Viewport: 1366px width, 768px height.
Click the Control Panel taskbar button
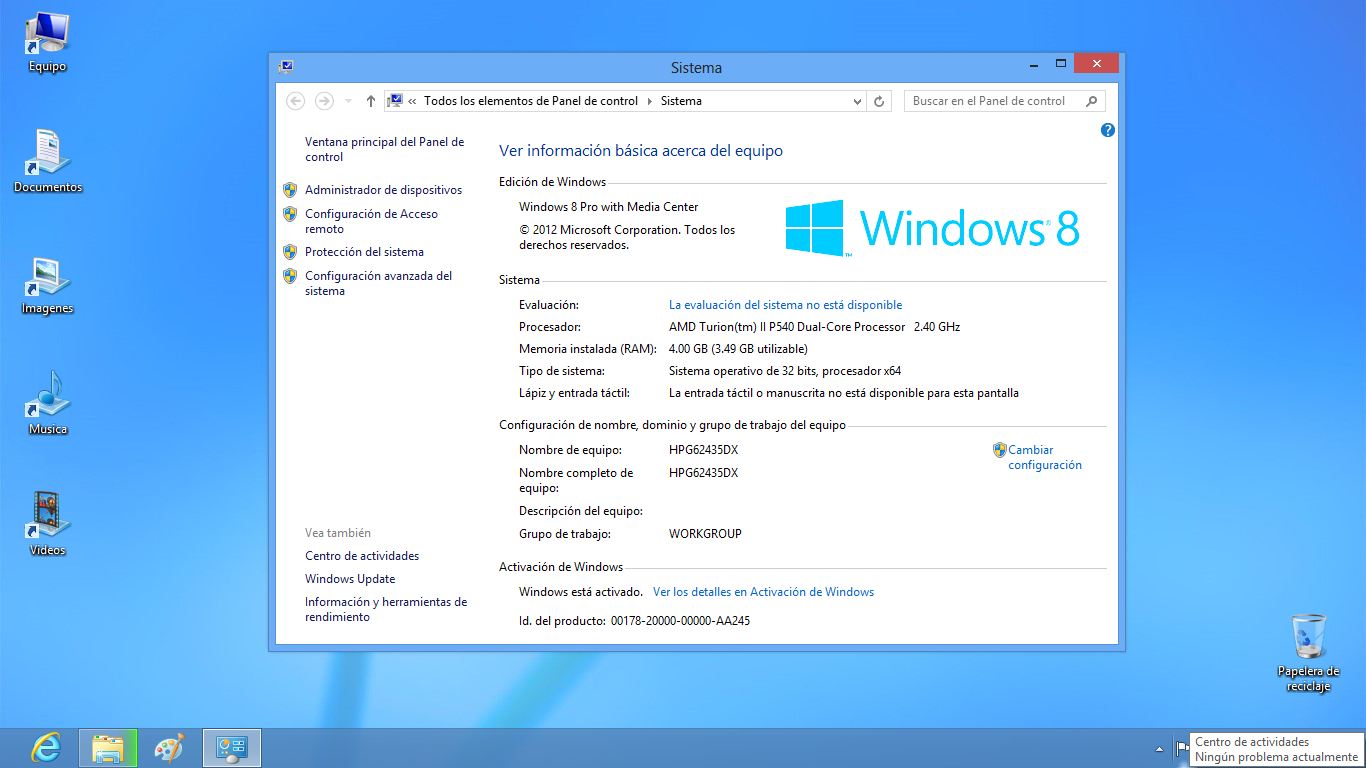[x=232, y=748]
